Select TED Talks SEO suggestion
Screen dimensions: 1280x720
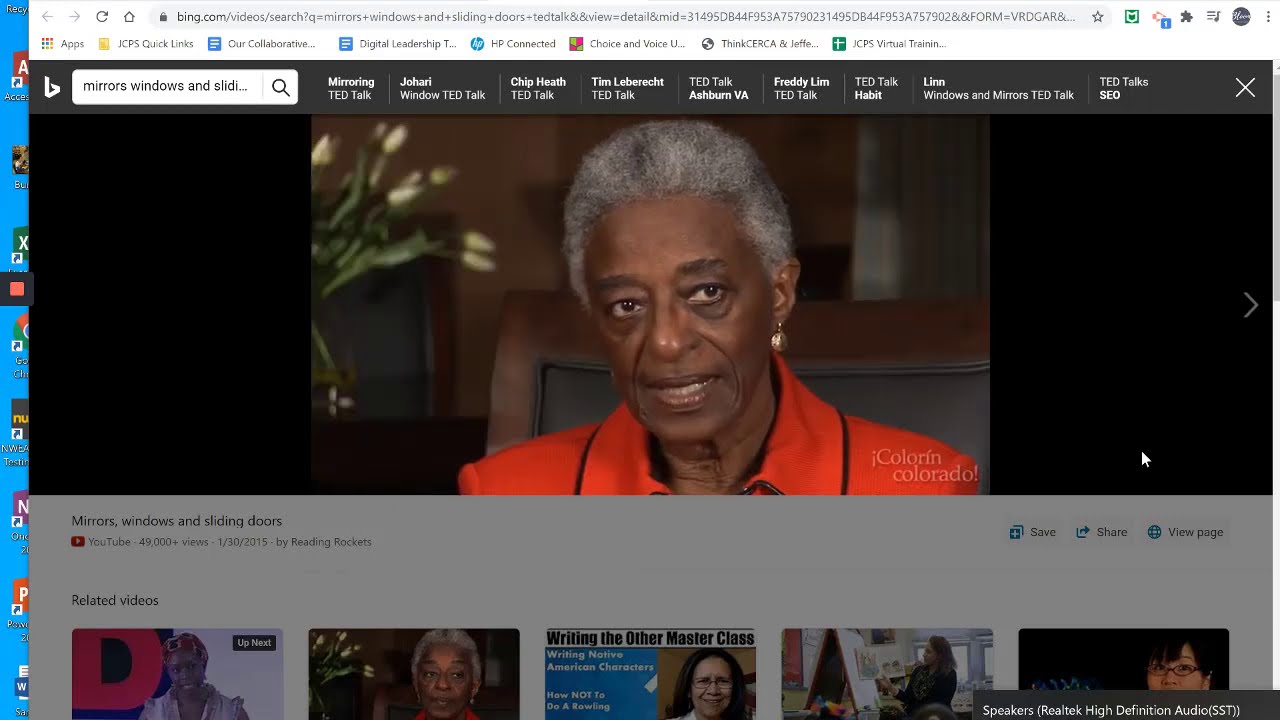[1123, 88]
